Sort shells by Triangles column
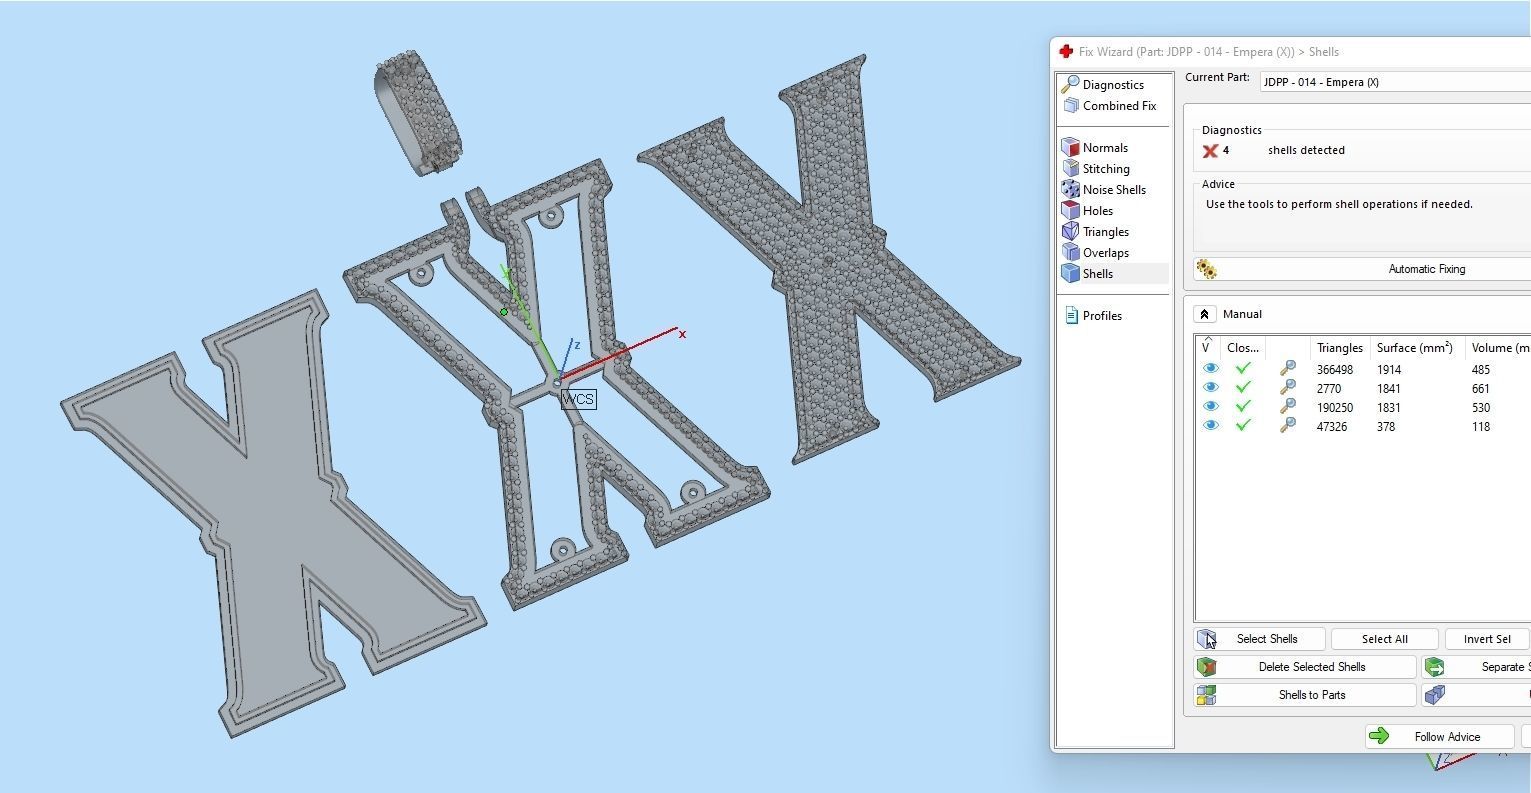 point(1340,348)
